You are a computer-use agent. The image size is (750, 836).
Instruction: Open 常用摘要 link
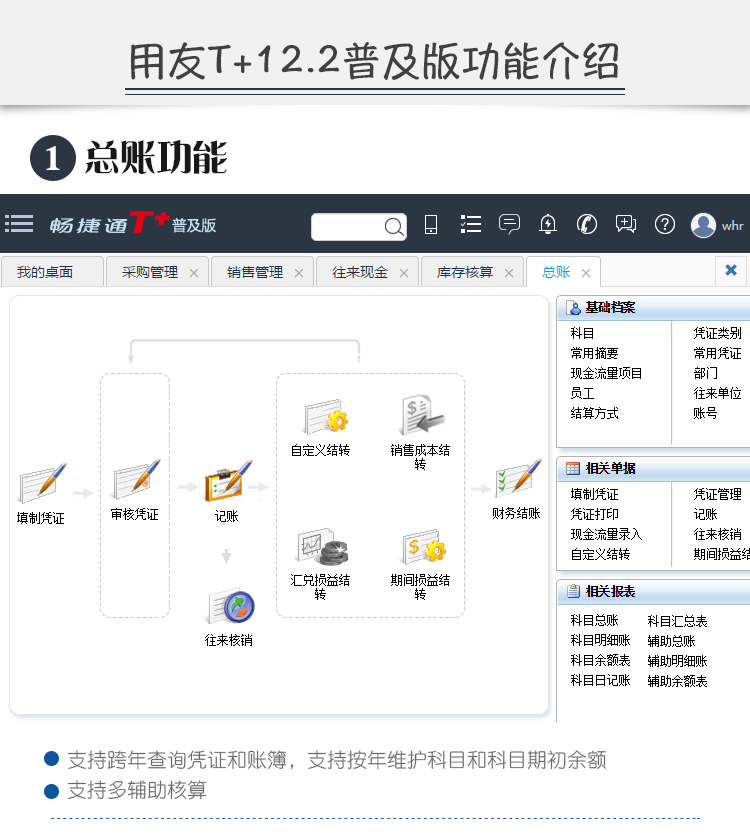click(594, 353)
